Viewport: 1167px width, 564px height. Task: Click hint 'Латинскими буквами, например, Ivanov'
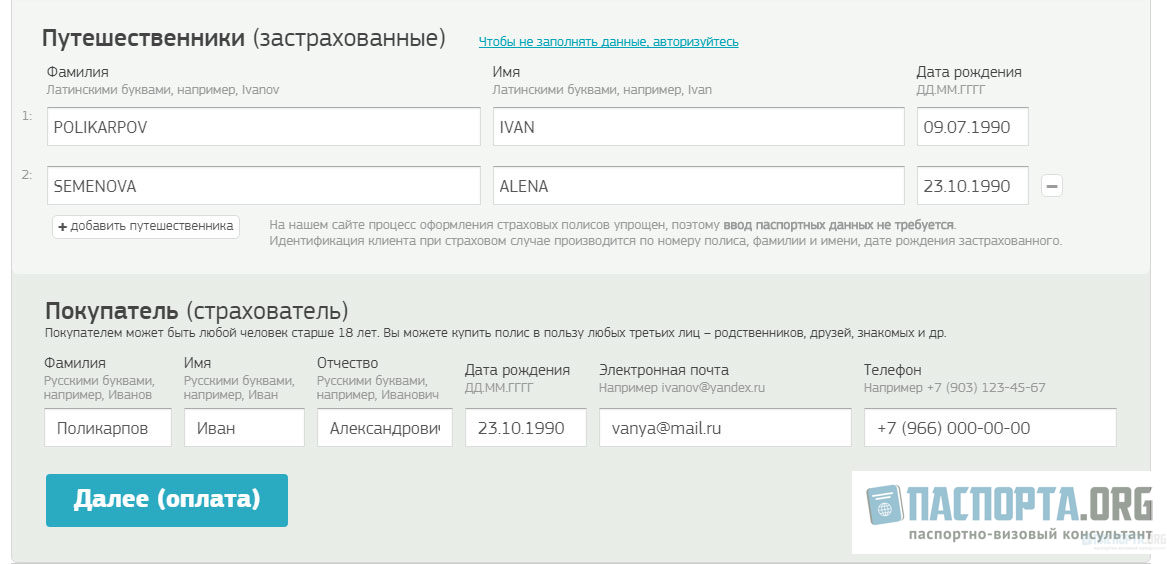(163, 90)
